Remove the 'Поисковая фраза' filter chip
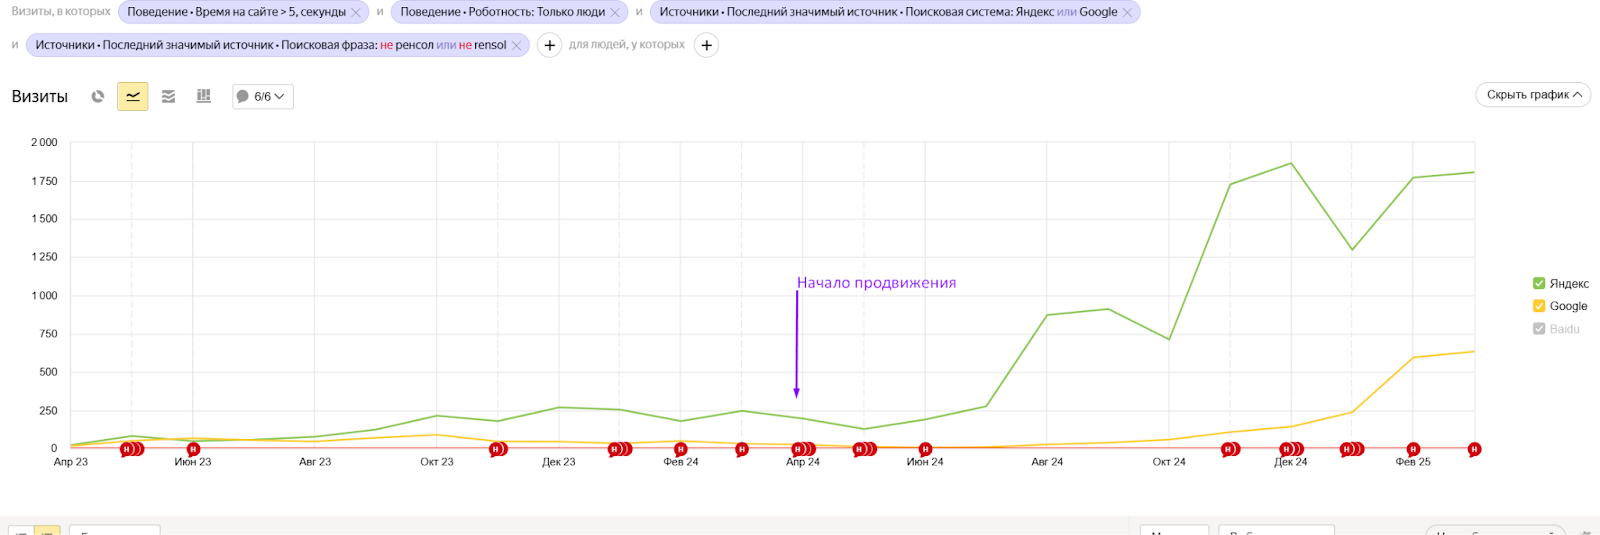Screen dimensions: 1600x535 [516, 46]
